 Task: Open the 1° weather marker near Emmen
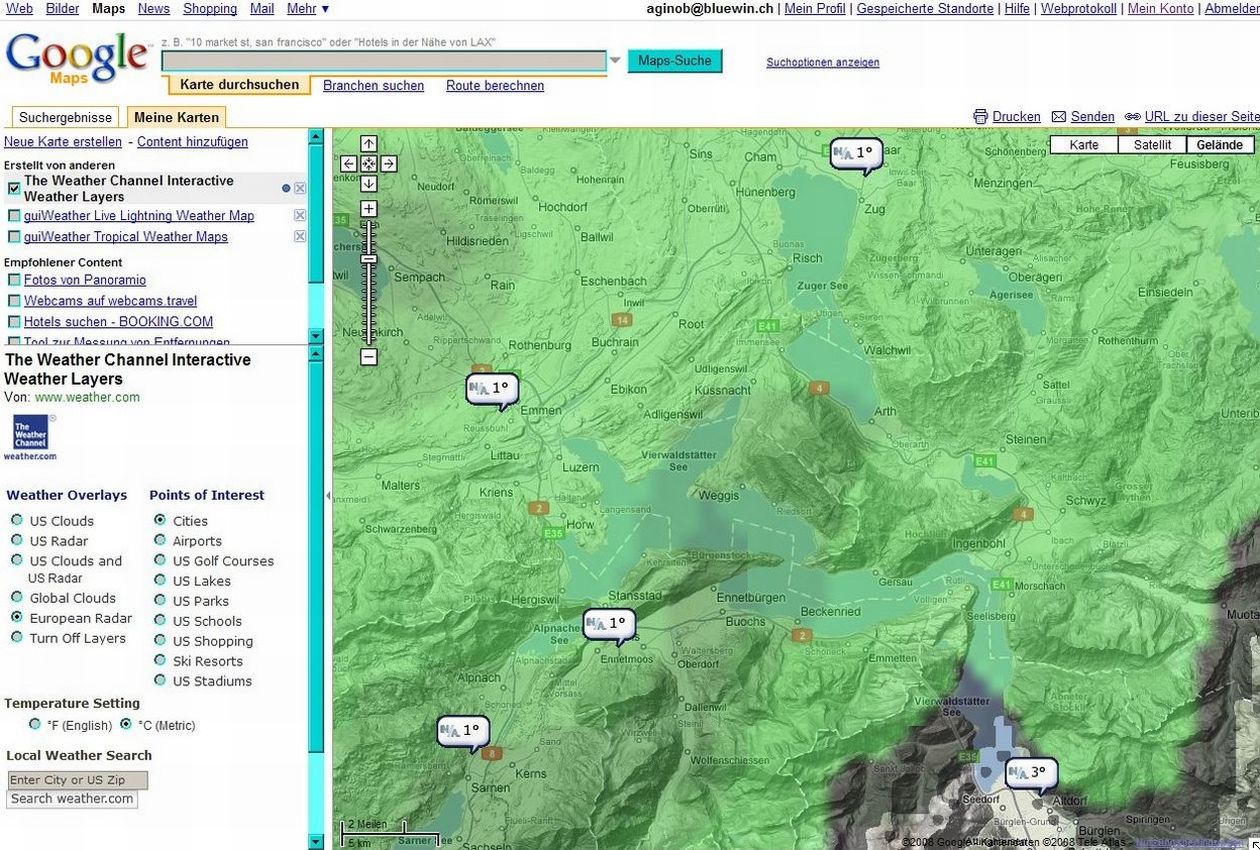point(492,389)
